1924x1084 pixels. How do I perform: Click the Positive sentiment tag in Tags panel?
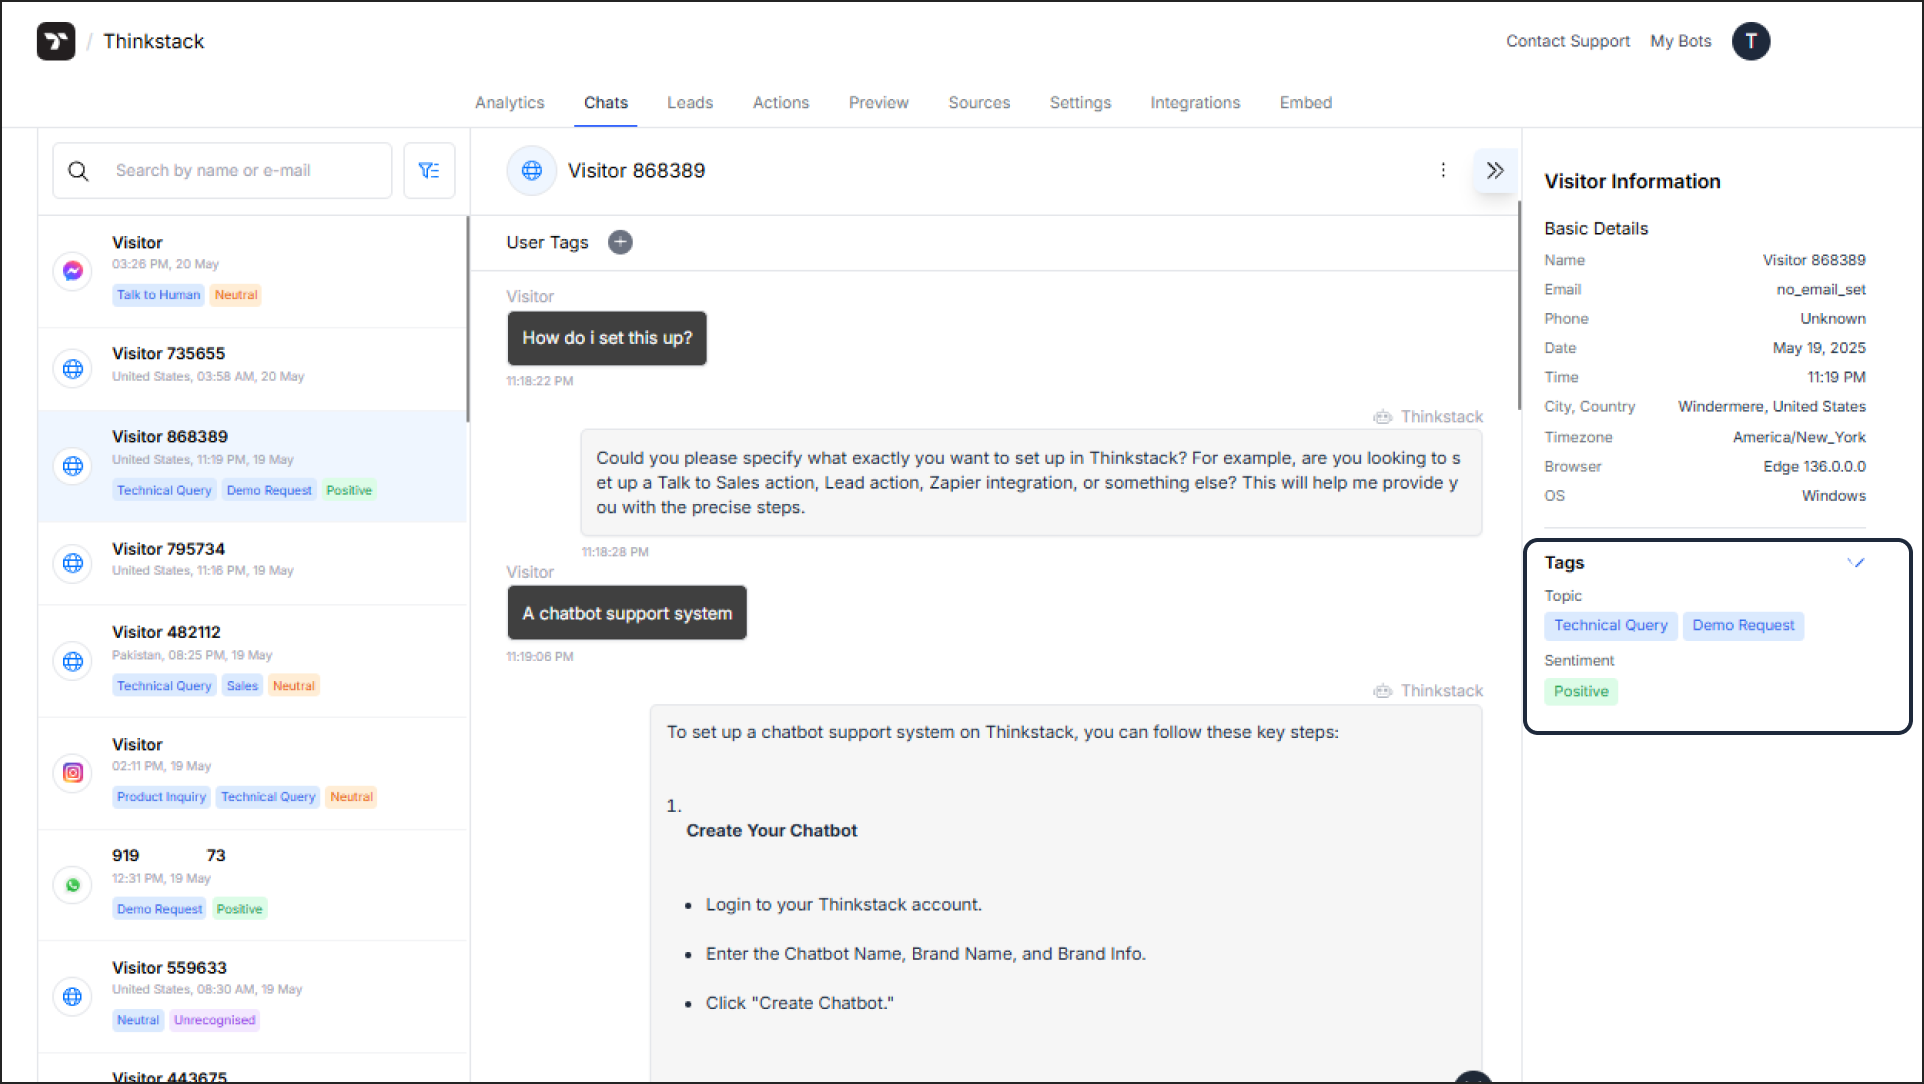1581,692
